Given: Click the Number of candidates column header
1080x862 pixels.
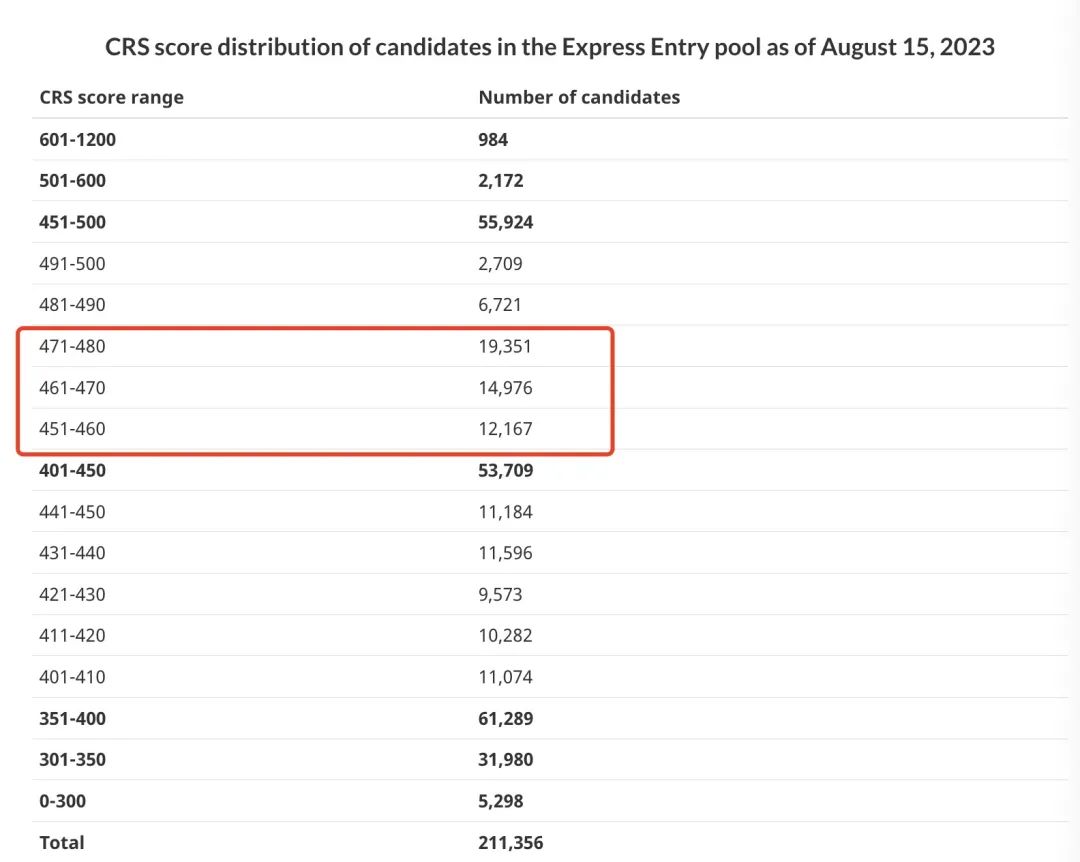Looking at the screenshot, I should [579, 97].
